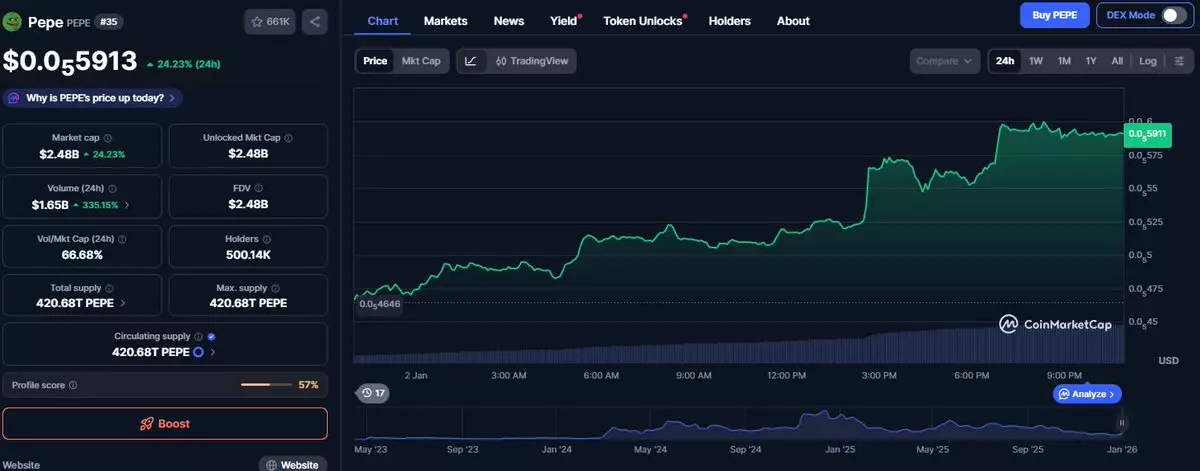
Task: Click the Buy PEPE button
Action: pyautogui.click(x=1054, y=15)
